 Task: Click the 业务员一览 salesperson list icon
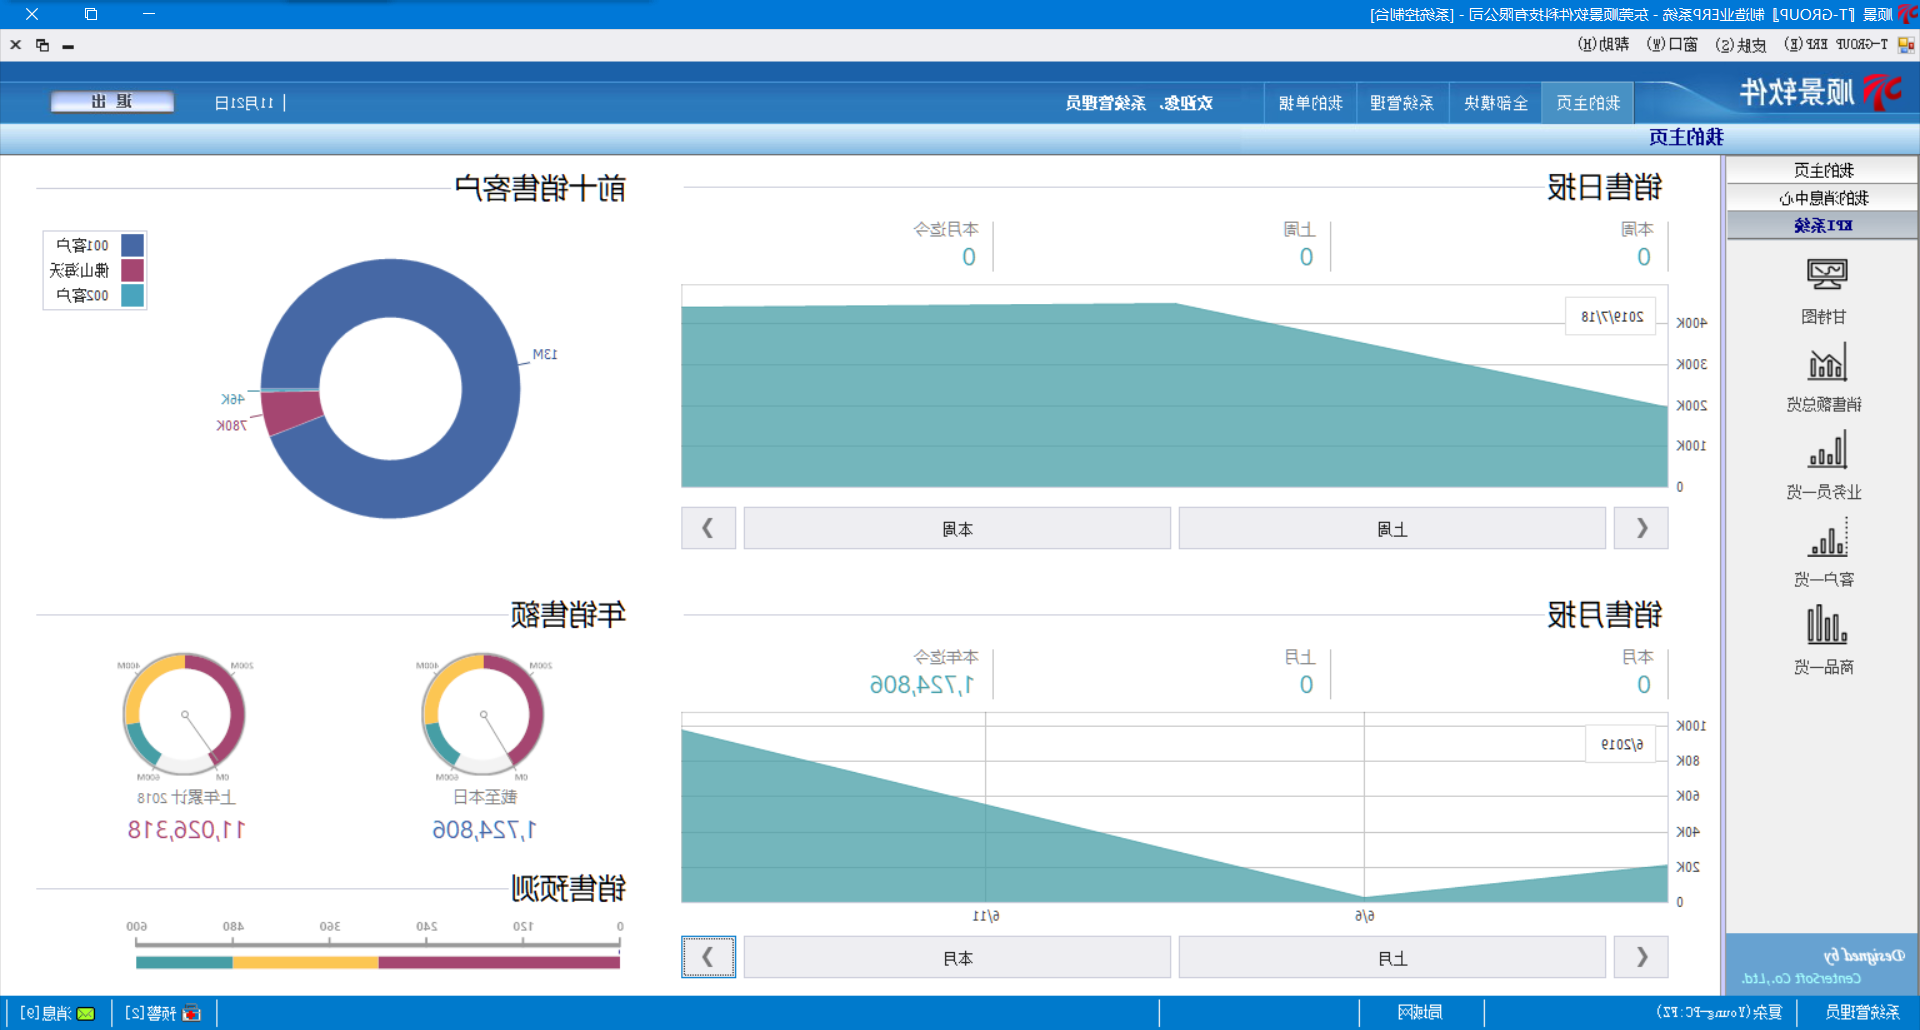click(x=1826, y=451)
